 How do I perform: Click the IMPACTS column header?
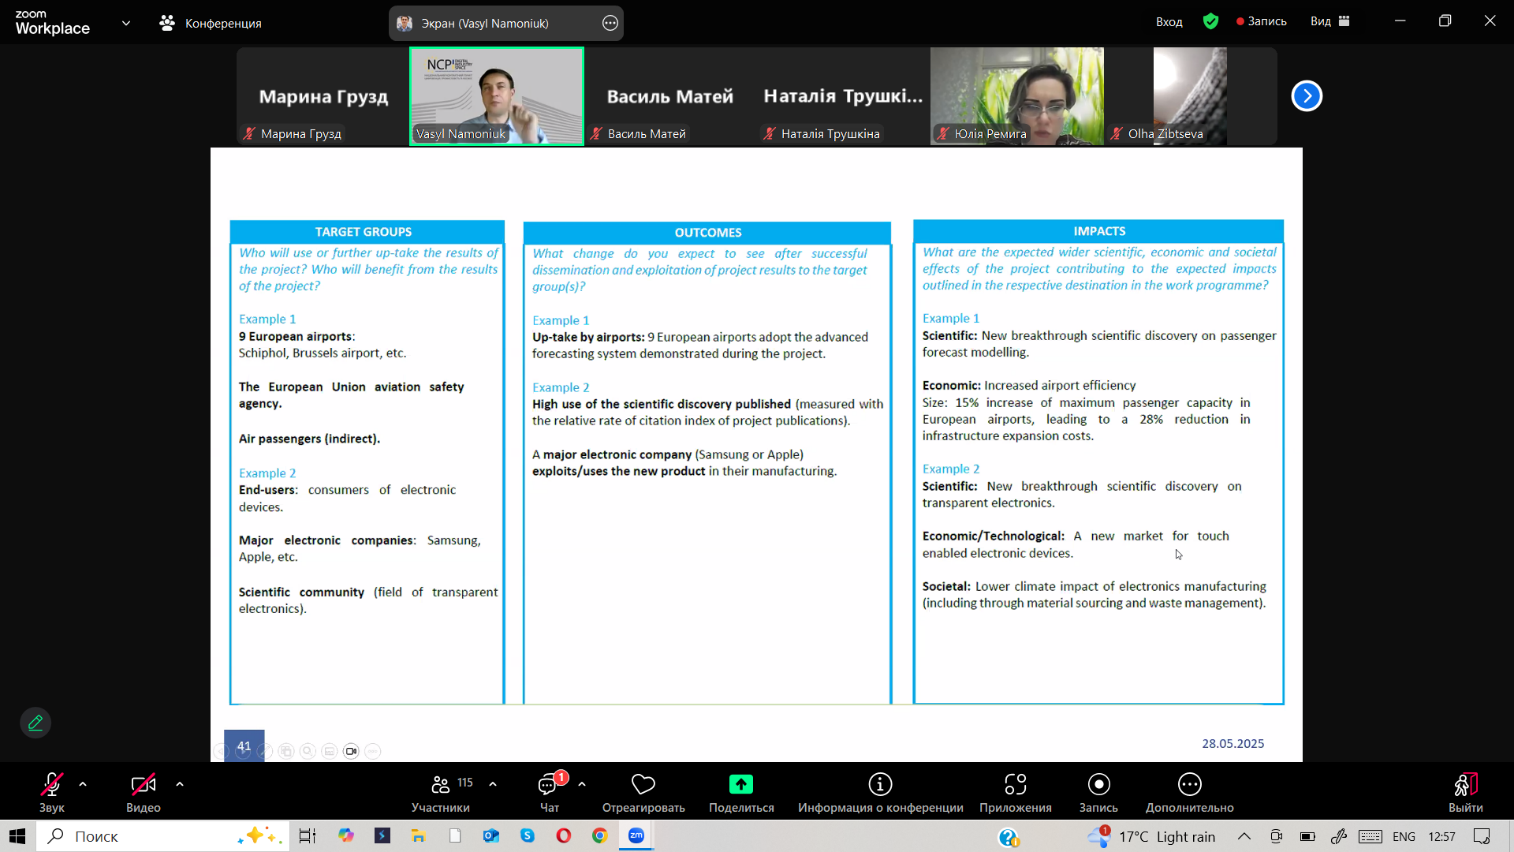coord(1098,231)
